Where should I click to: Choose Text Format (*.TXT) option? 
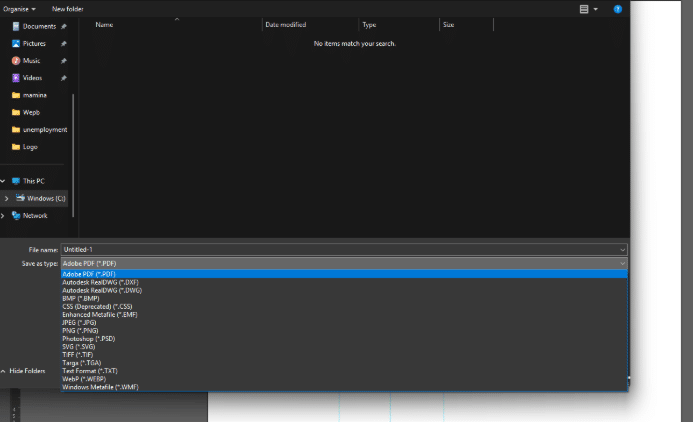coord(344,371)
